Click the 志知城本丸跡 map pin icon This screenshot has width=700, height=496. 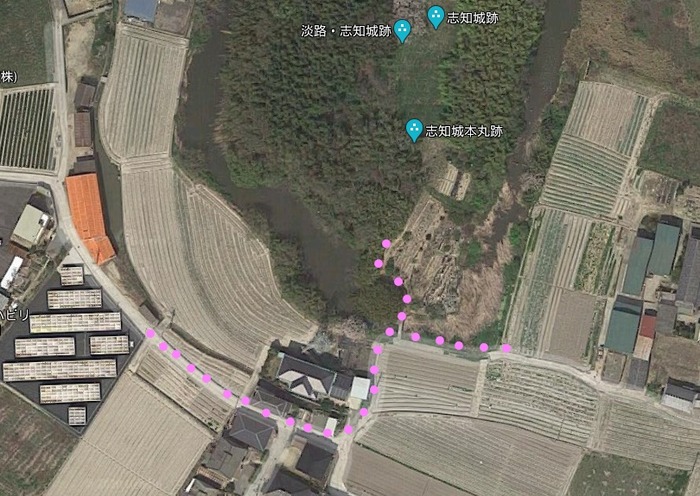click(x=414, y=130)
